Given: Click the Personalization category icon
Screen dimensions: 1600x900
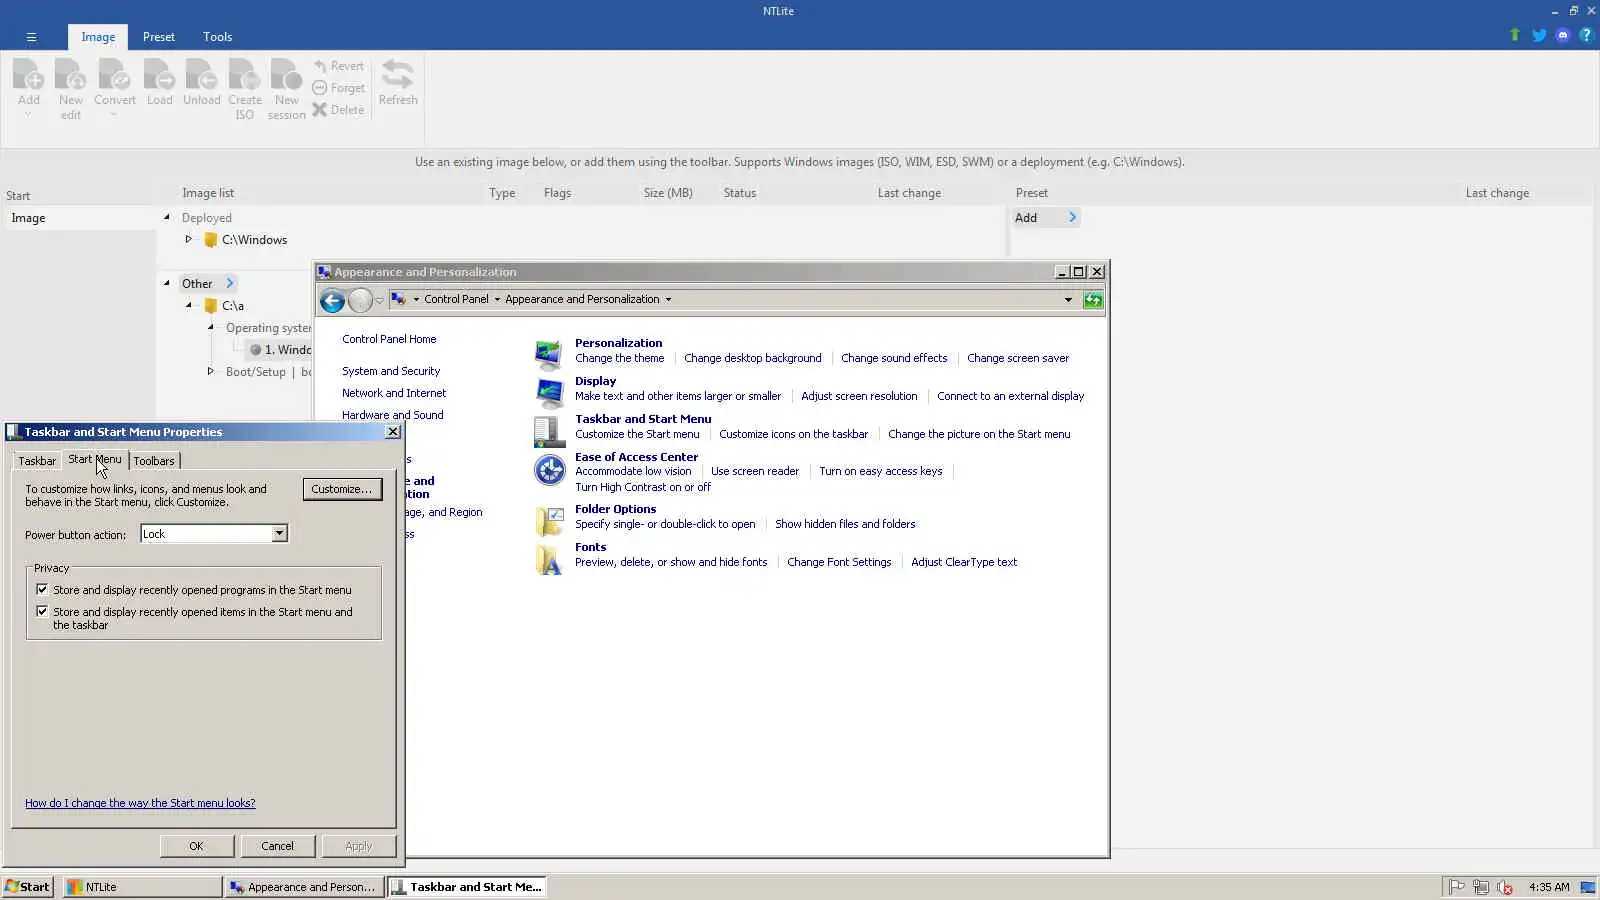Looking at the screenshot, I should point(549,354).
